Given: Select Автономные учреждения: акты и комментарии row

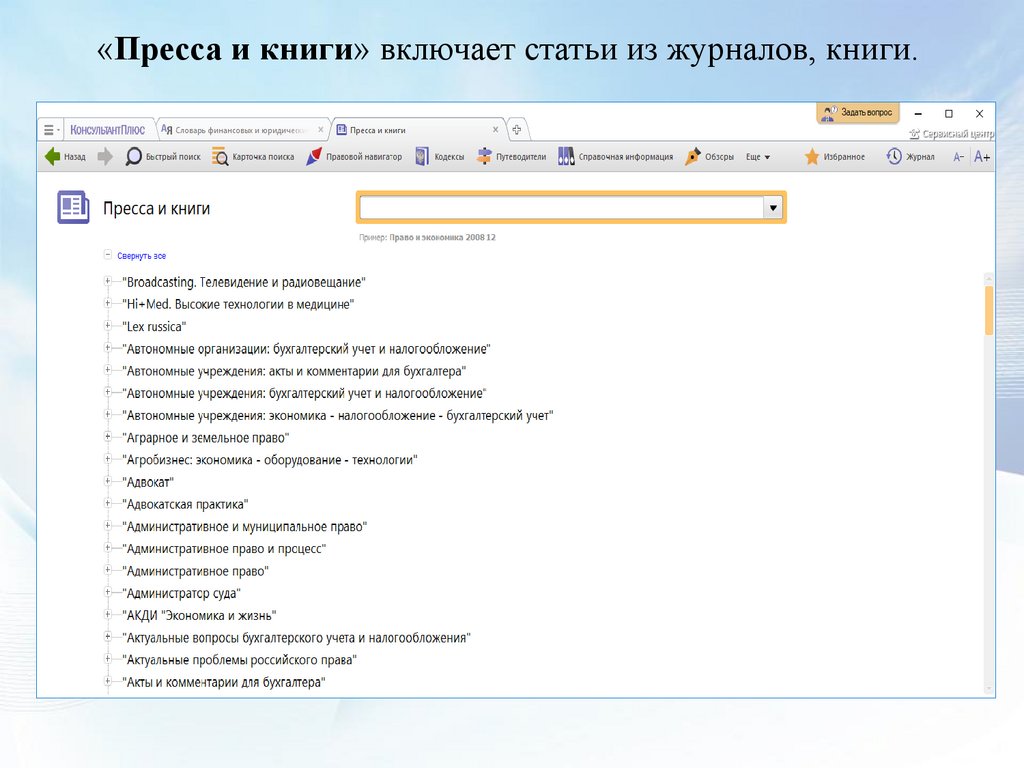Looking at the screenshot, I should click(294, 371).
